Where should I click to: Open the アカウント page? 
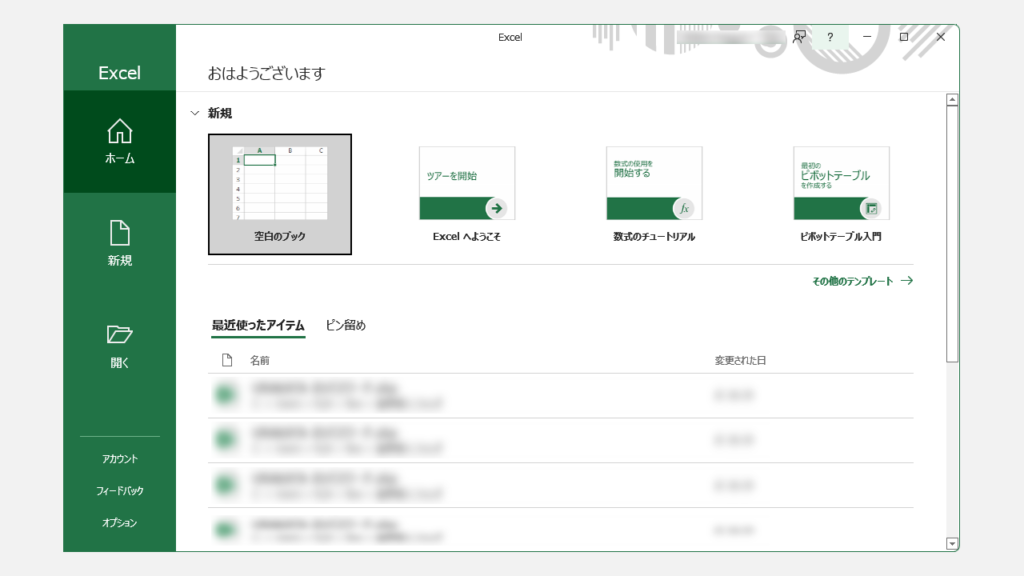[x=119, y=459]
